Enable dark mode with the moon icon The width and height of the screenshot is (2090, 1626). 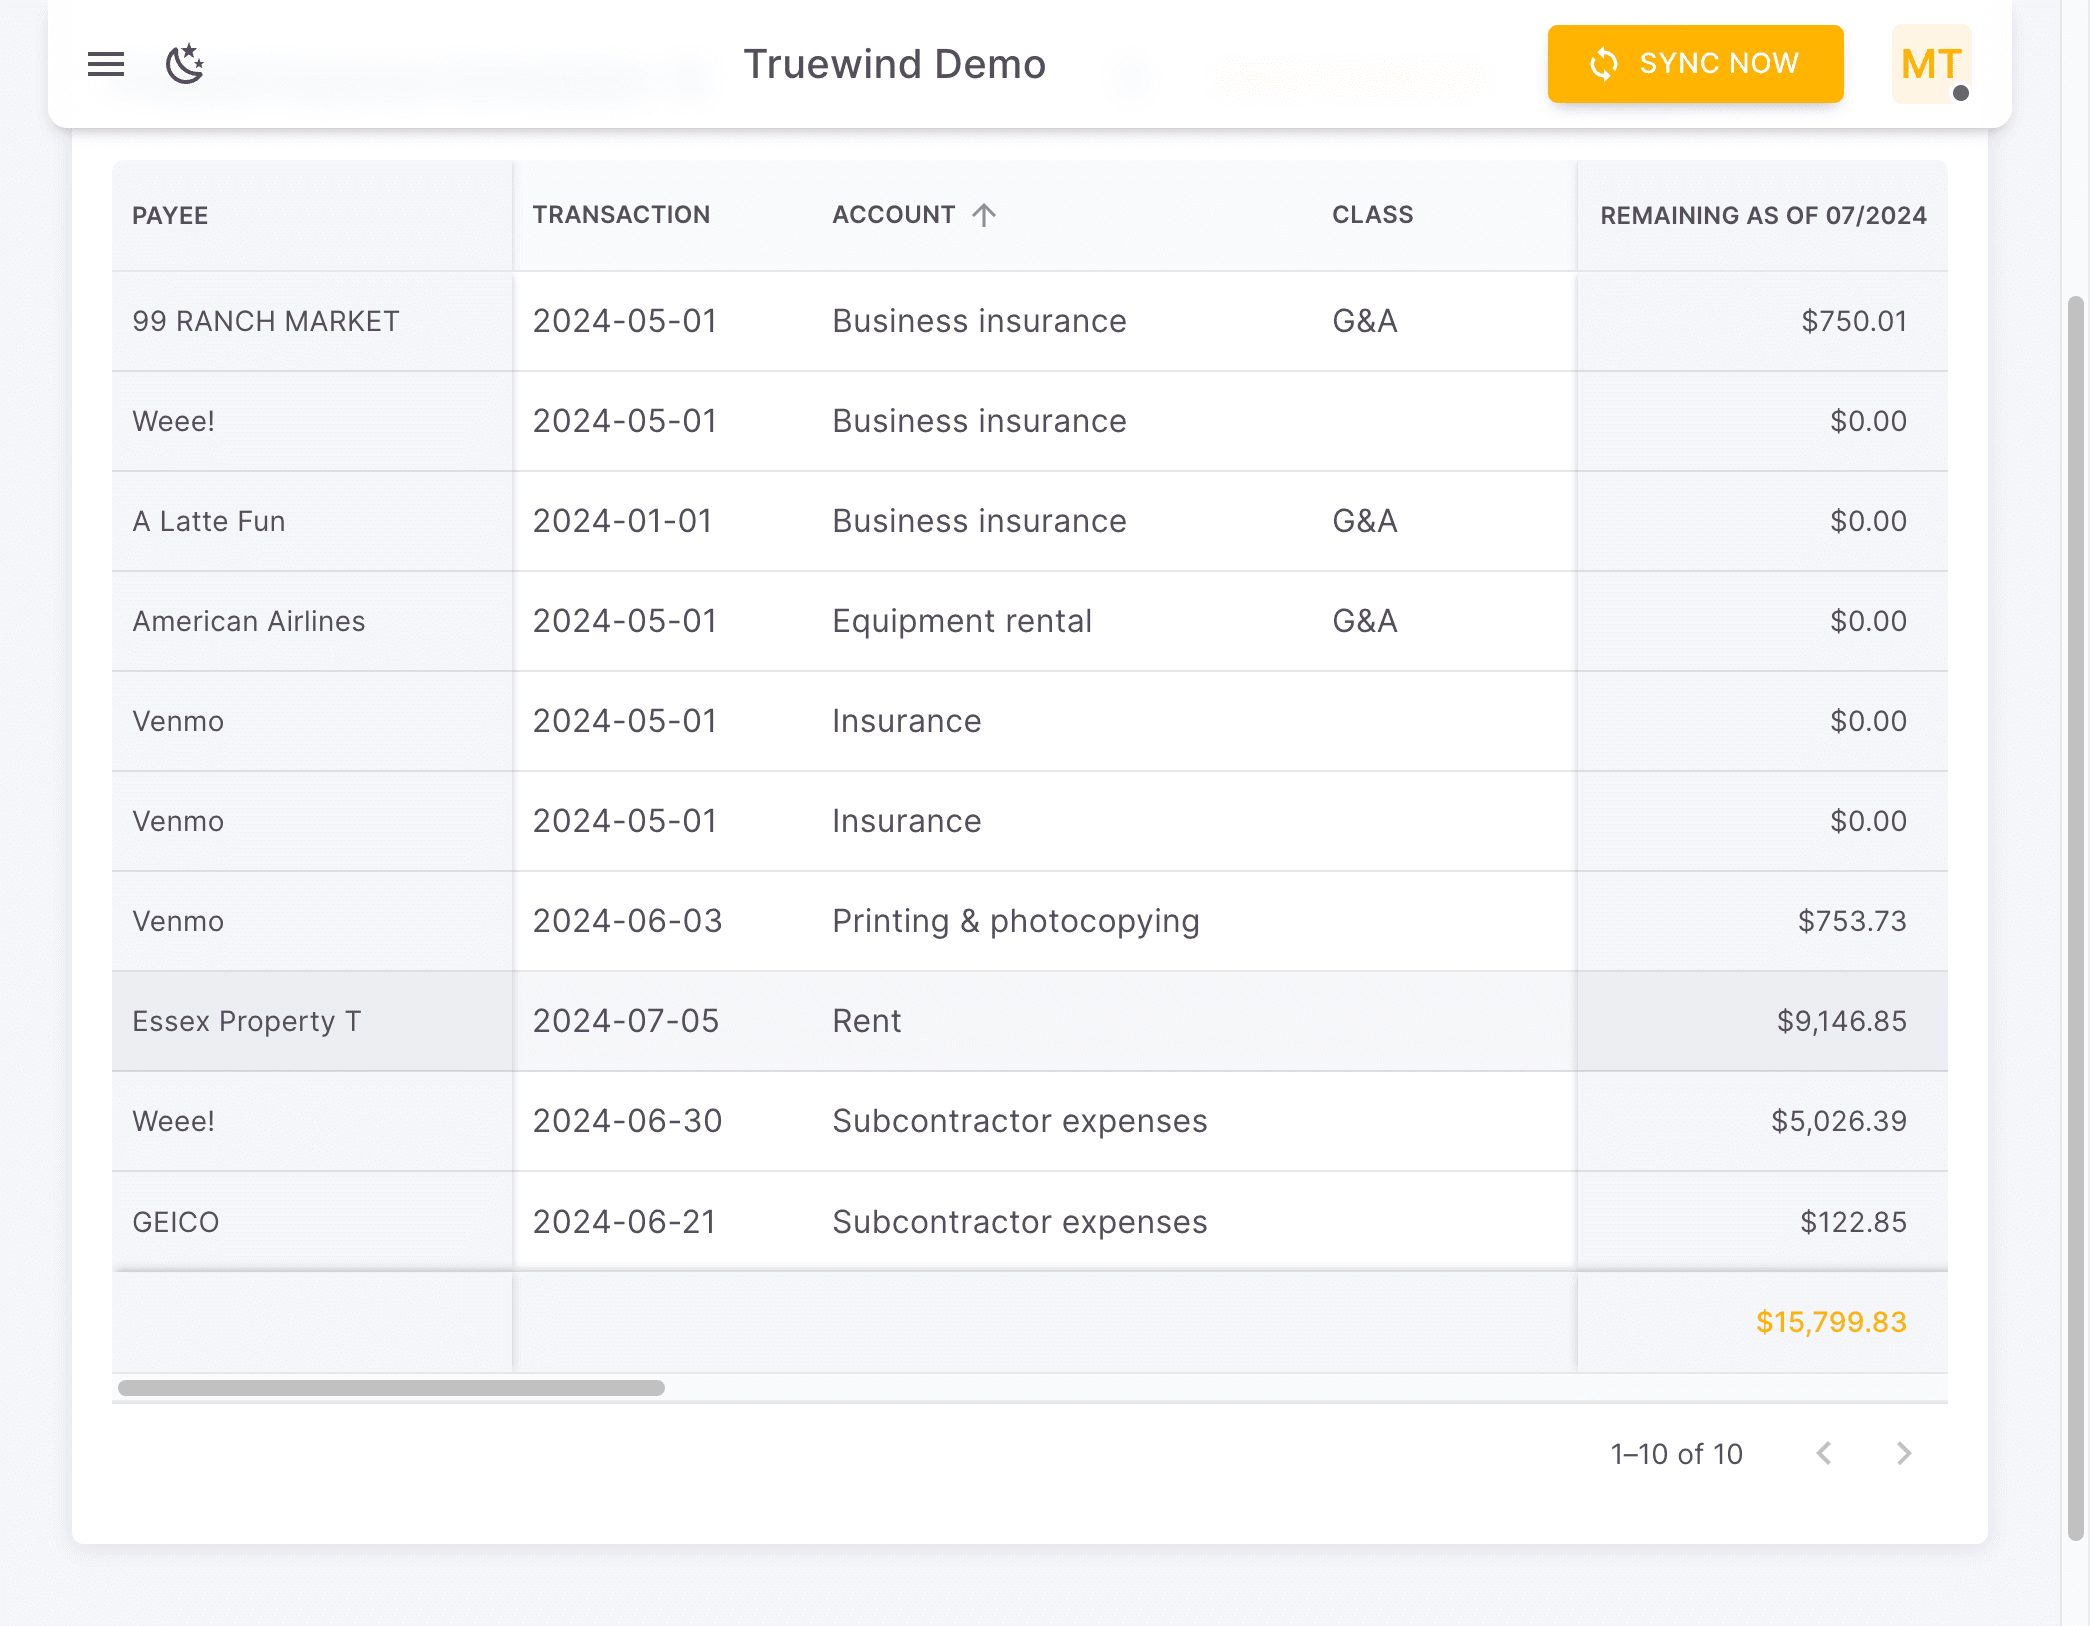(x=184, y=64)
